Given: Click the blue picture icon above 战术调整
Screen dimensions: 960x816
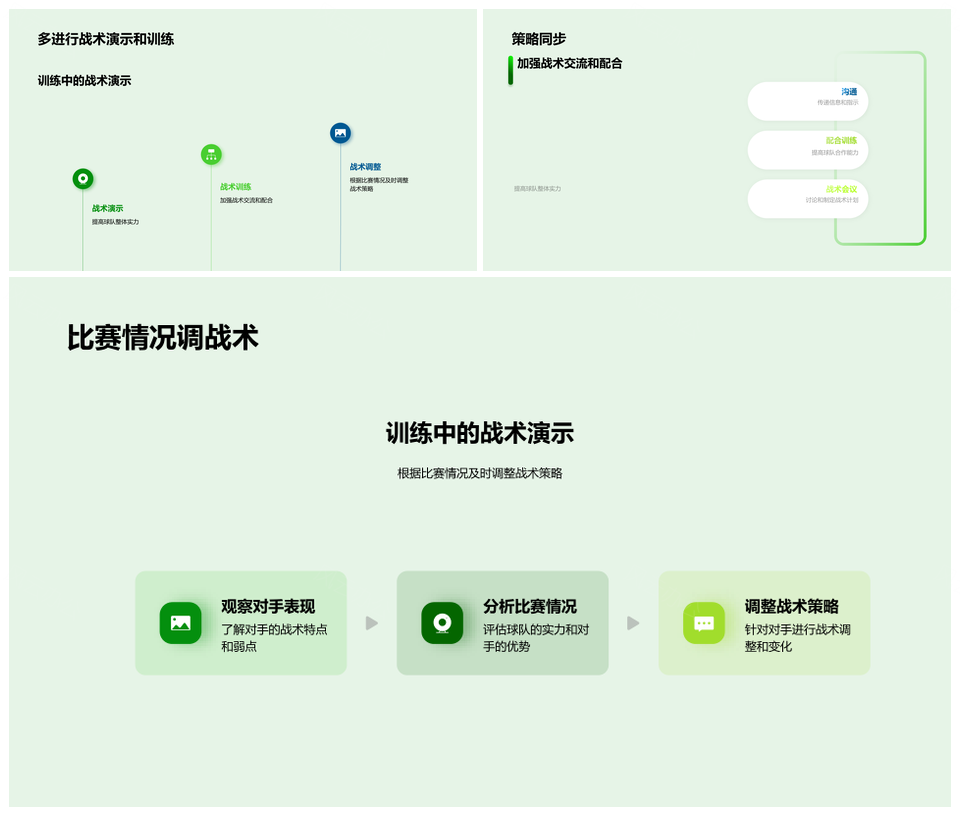Looking at the screenshot, I should [x=340, y=133].
